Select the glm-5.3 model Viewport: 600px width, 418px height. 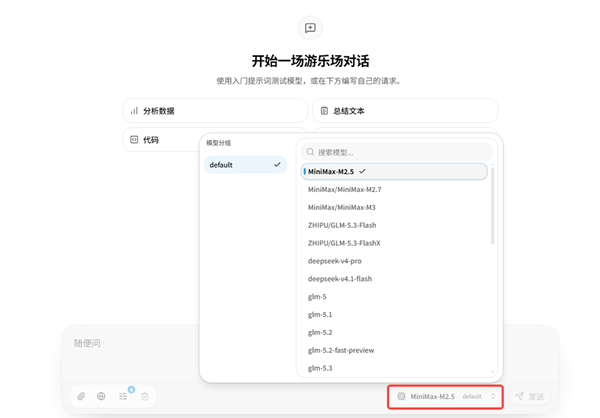pos(394,368)
